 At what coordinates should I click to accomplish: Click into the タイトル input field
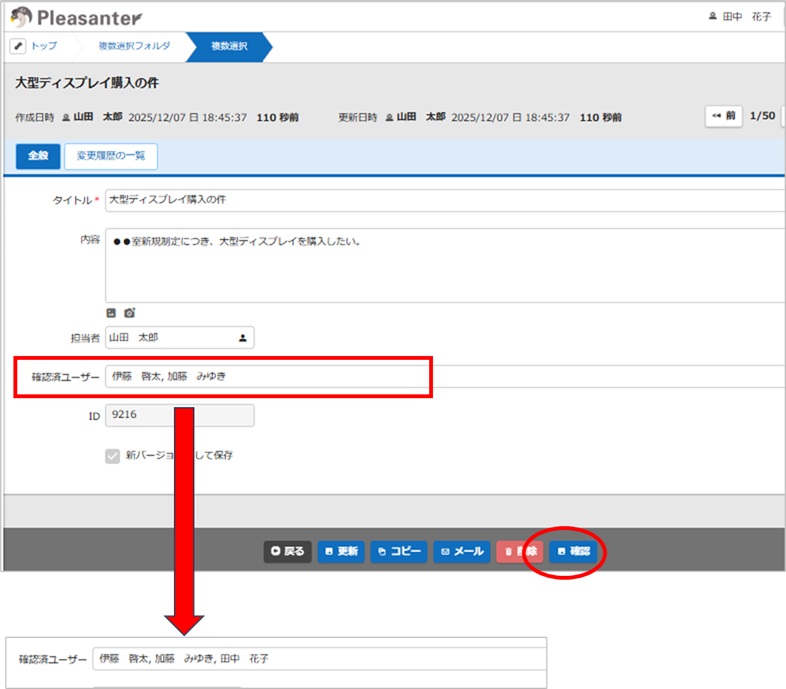point(440,200)
